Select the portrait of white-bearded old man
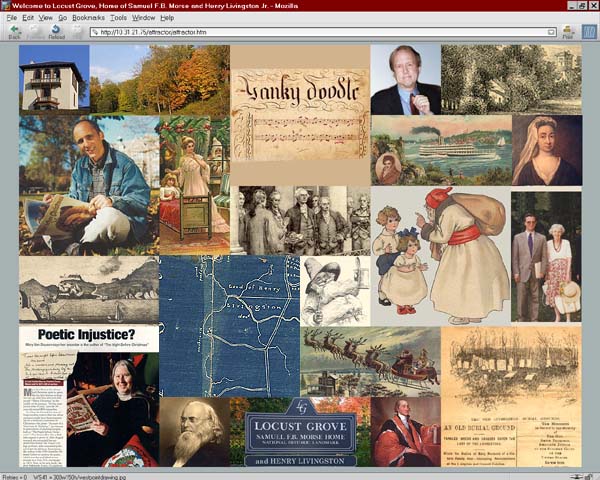600x480 pixels. tap(194, 432)
